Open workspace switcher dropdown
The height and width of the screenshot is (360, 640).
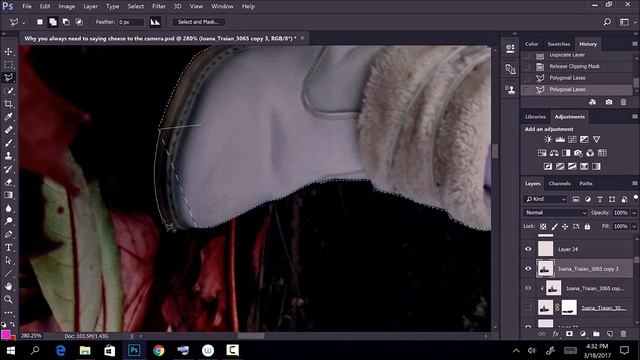626,22
